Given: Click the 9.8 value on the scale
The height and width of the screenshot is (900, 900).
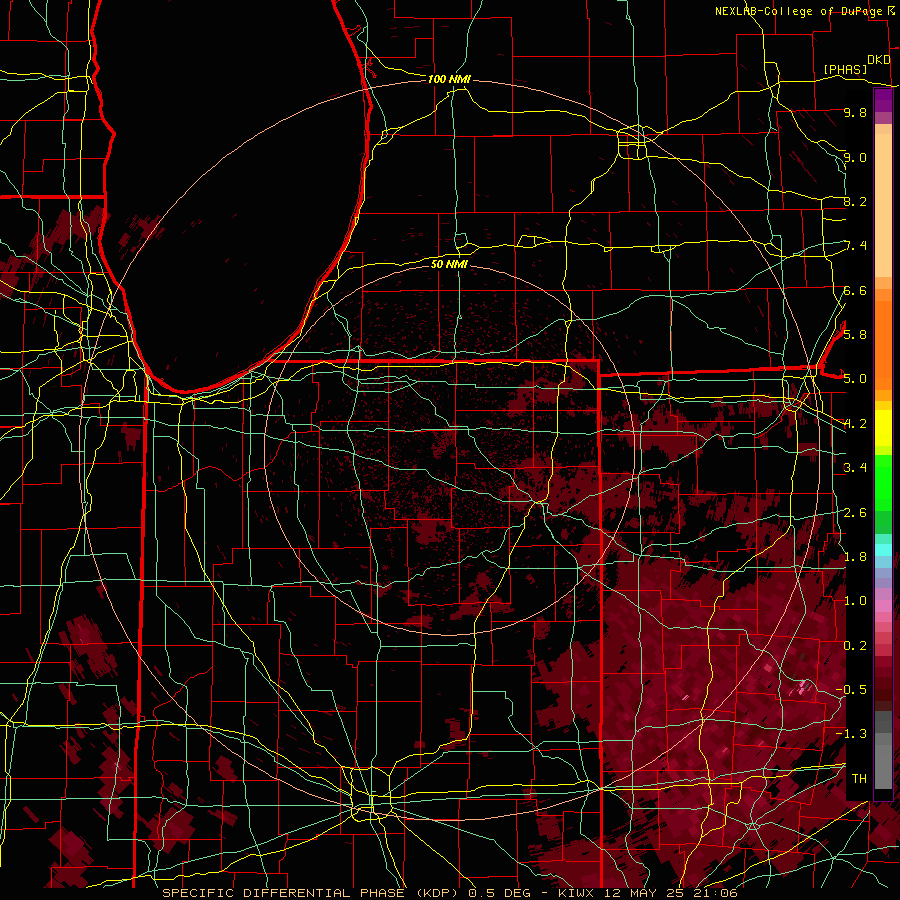Looking at the screenshot, I should pos(855,113).
